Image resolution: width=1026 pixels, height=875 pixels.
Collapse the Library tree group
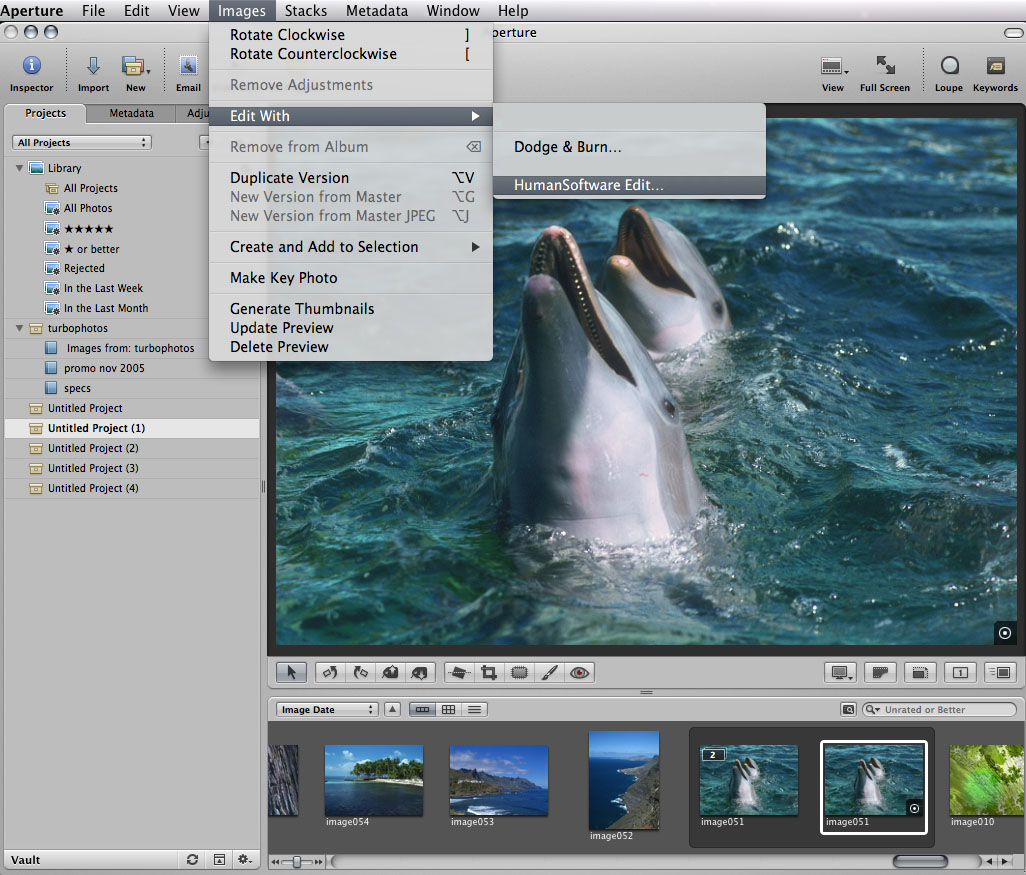19,168
